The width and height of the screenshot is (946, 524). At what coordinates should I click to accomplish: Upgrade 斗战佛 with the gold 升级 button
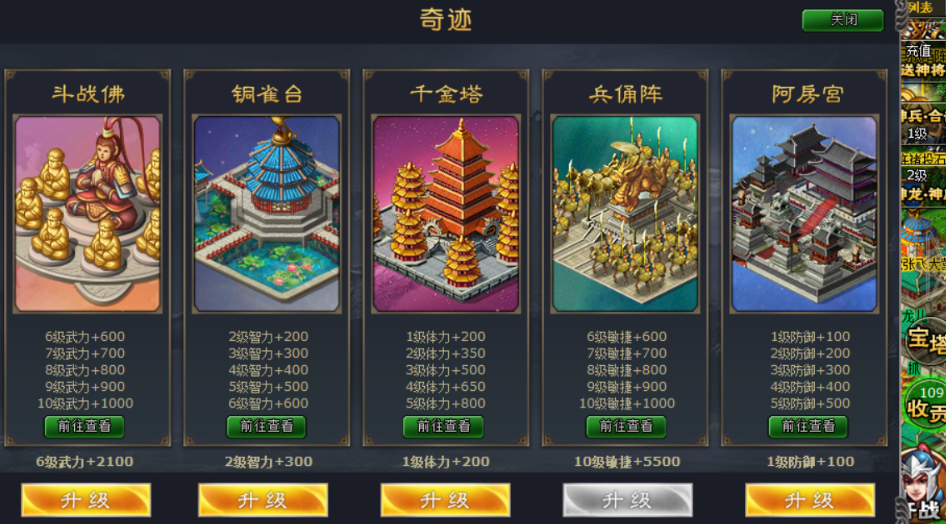pos(86,500)
